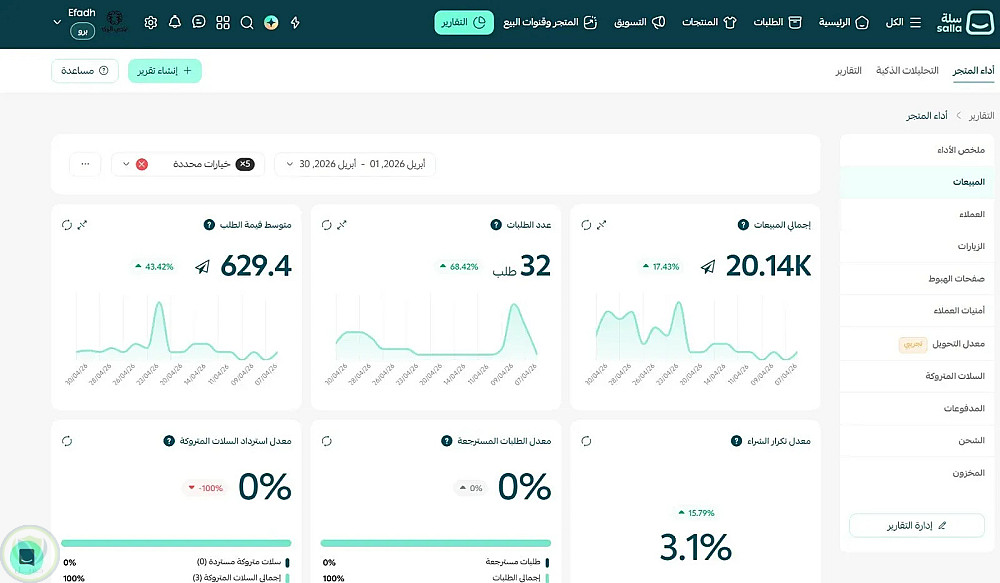
Task: Expand the Efadh account menu chevron
Action: coord(57,22)
